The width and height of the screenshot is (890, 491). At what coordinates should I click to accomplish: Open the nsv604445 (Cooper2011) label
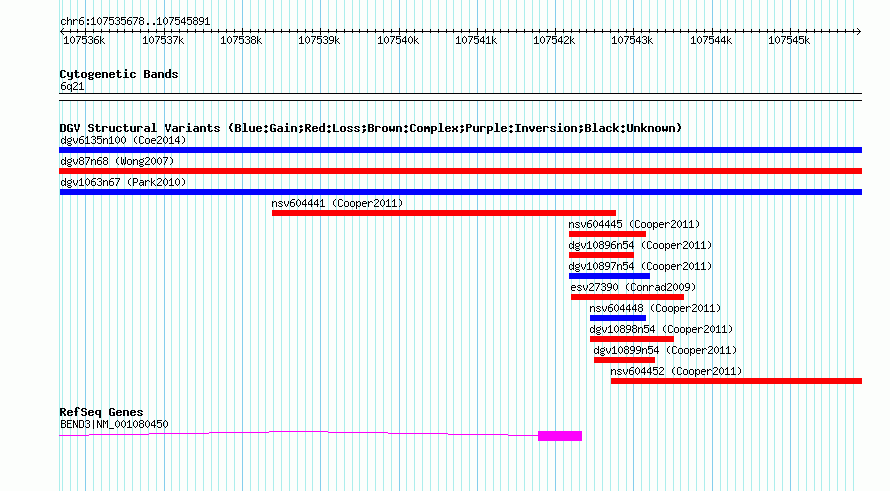pos(634,224)
